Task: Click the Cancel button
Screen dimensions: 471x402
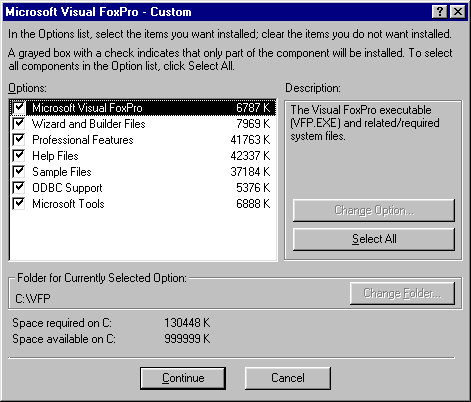Action: coord(288,378)
